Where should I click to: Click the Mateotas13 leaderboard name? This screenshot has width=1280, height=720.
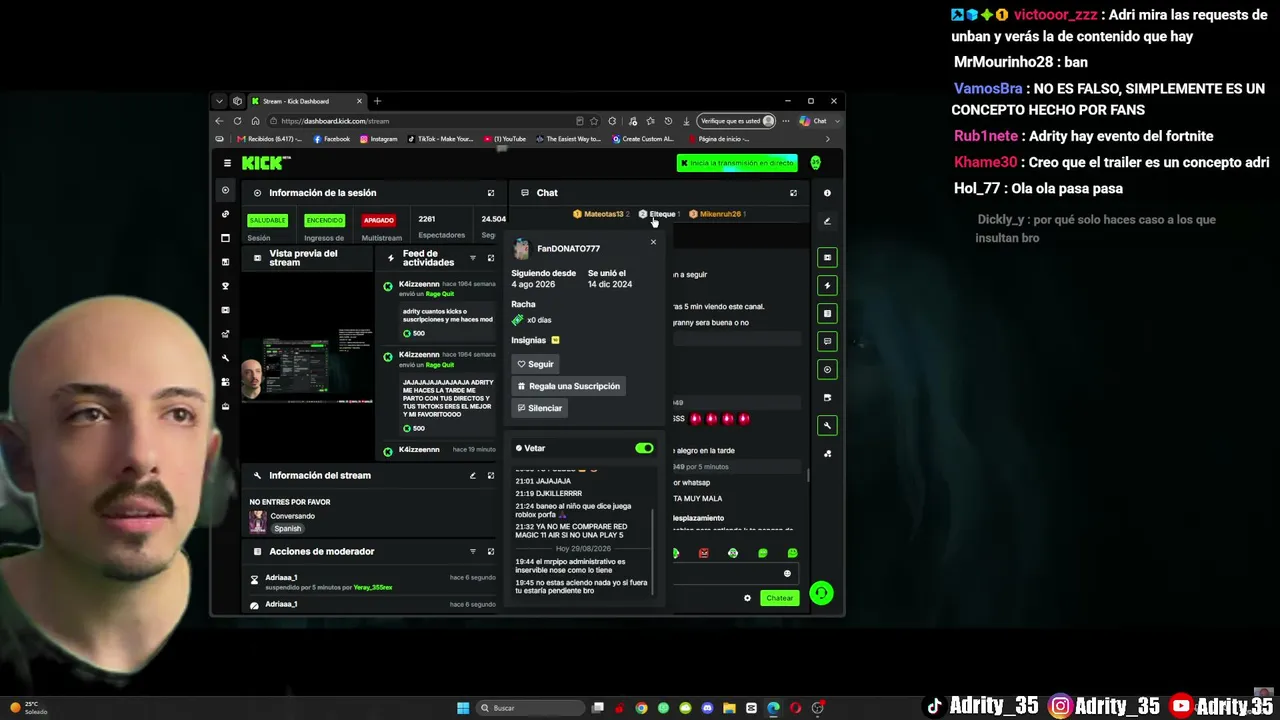click(604, 214)
